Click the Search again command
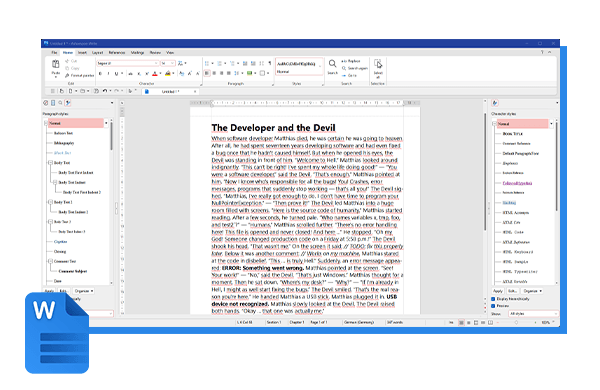Viewport: 600px width, 390px height. (354, 68)
